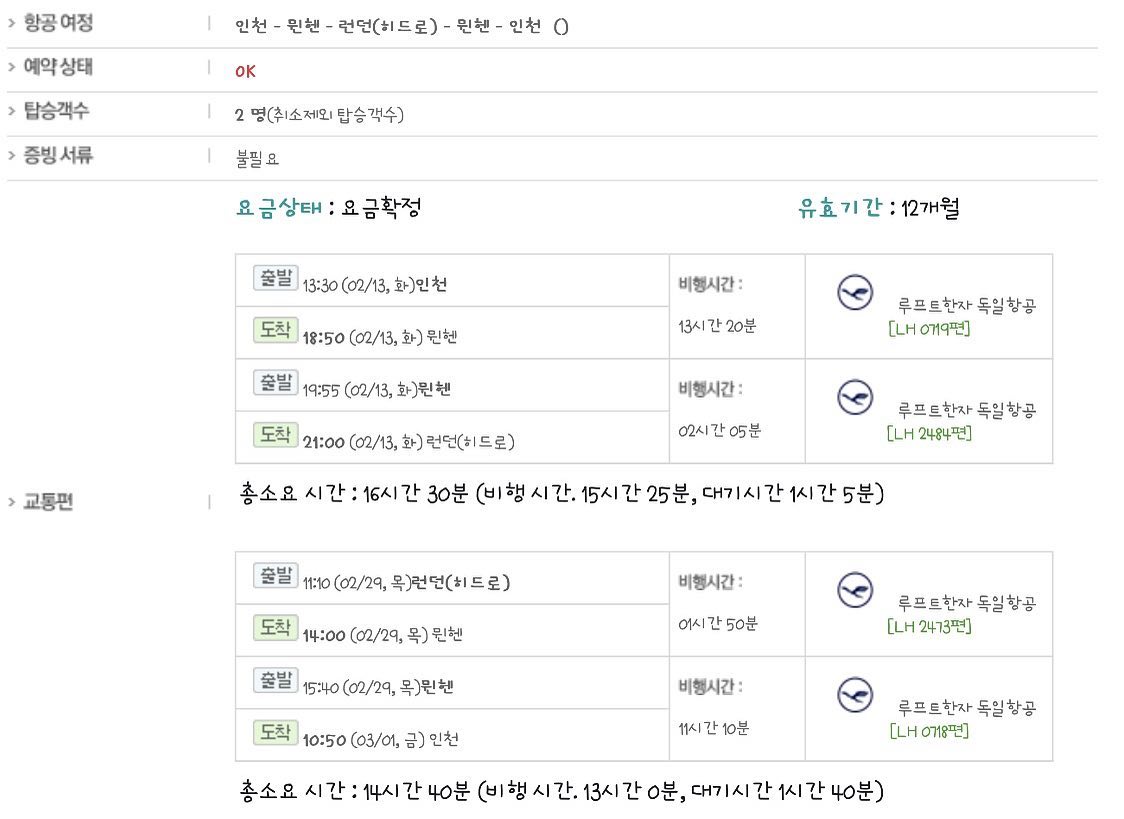The height and width of the screenshot is (819, 1124).
Task: Open flight number link LH 0719편
Action: (929, 328)
